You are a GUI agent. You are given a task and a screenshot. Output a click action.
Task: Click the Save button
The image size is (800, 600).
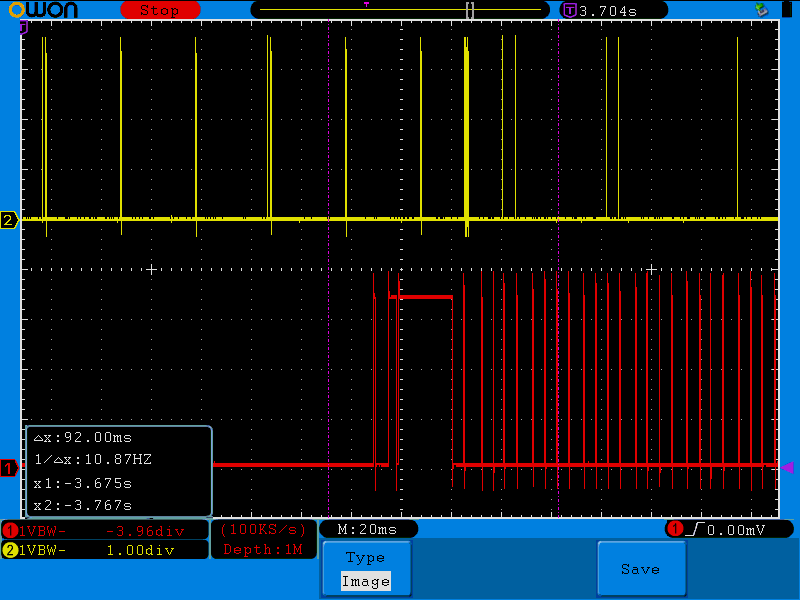tap(641, 568)
